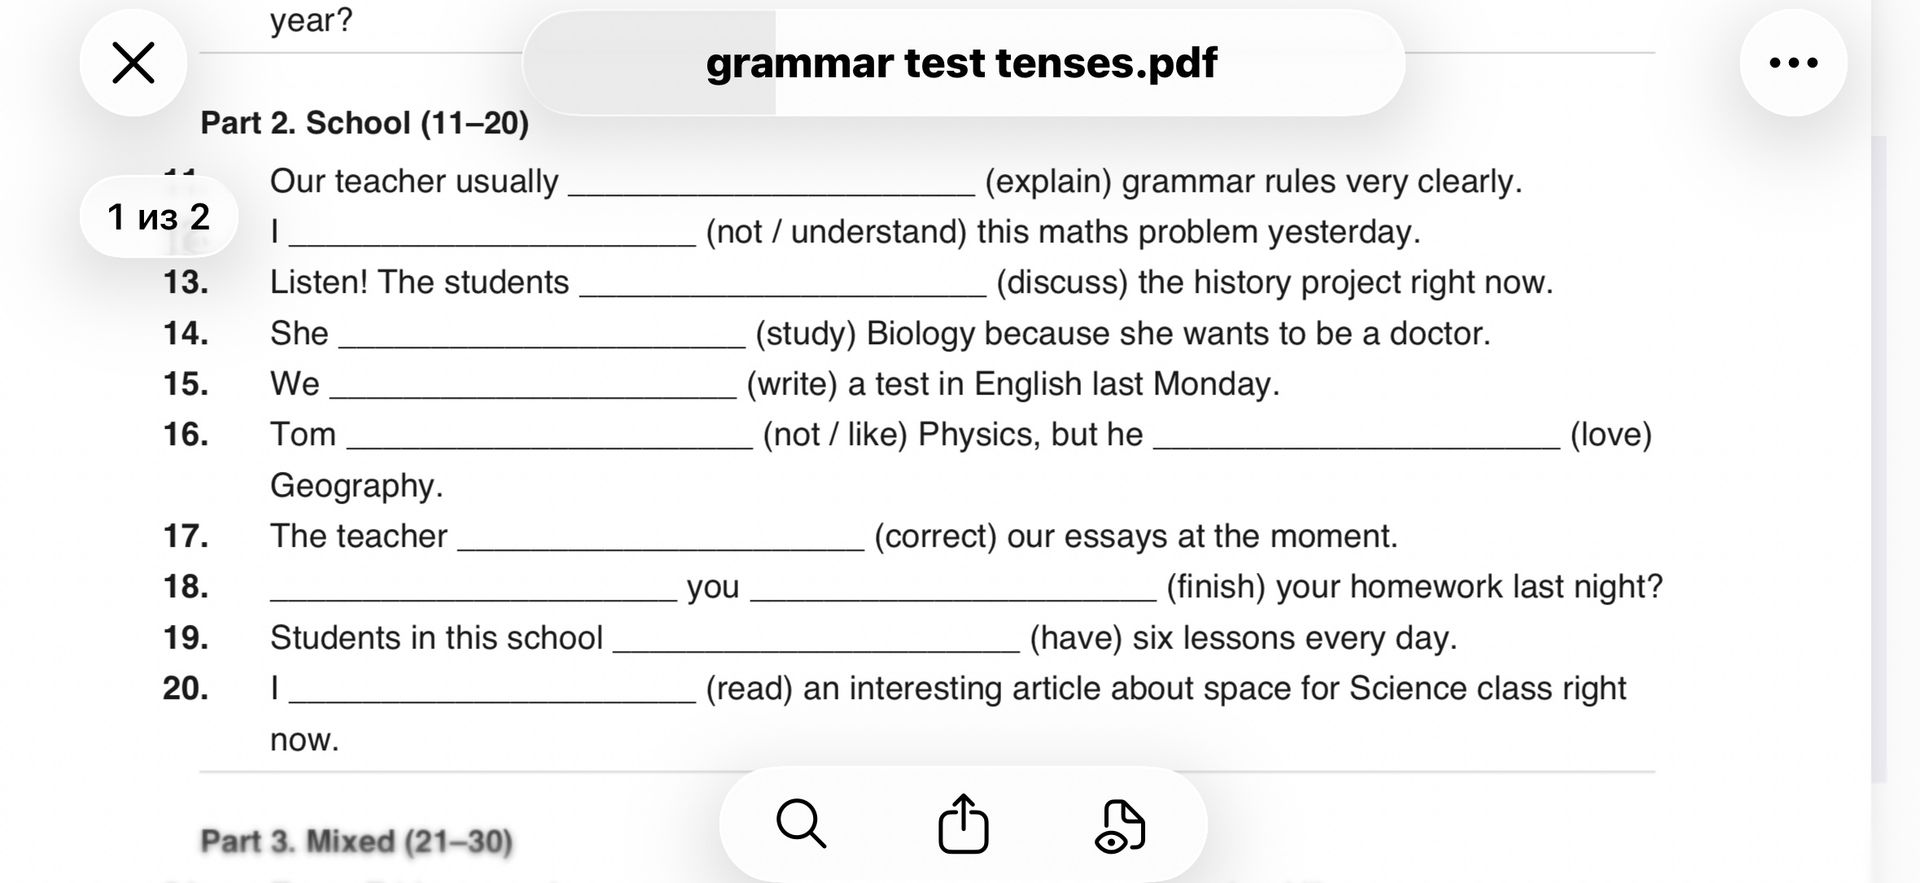Image resolution: width=1920 pixels, height=883 pixels.
Task: Click the "Part 2. School (11–20)" heading
Action: coord(365,123)
